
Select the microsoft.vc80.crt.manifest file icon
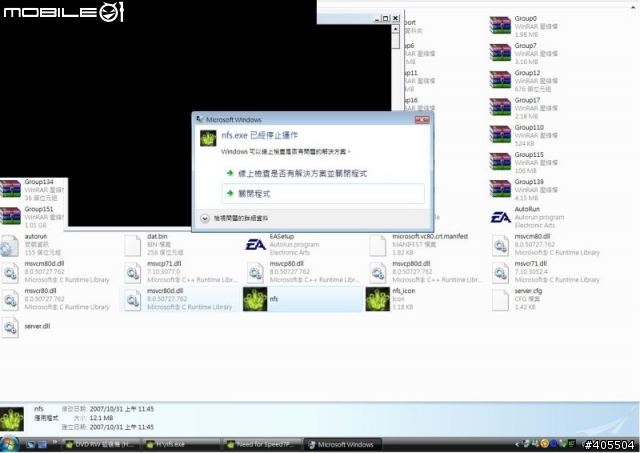tap(378, 246)
